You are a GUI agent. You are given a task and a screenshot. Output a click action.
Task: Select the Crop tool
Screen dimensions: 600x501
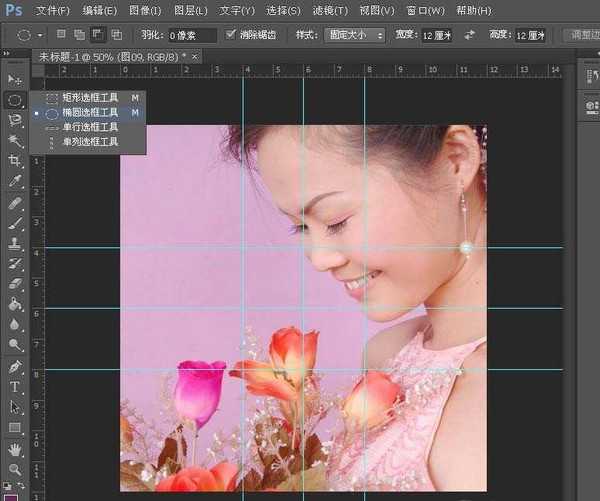point(14,161)
